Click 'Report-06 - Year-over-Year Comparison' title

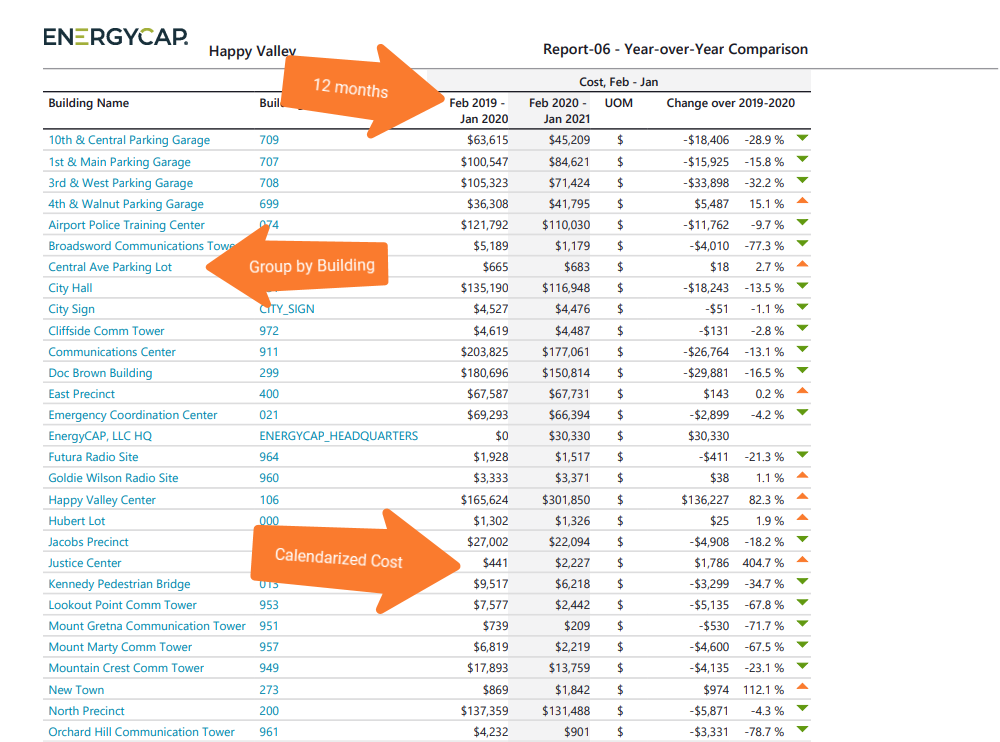tap(675, 49)
